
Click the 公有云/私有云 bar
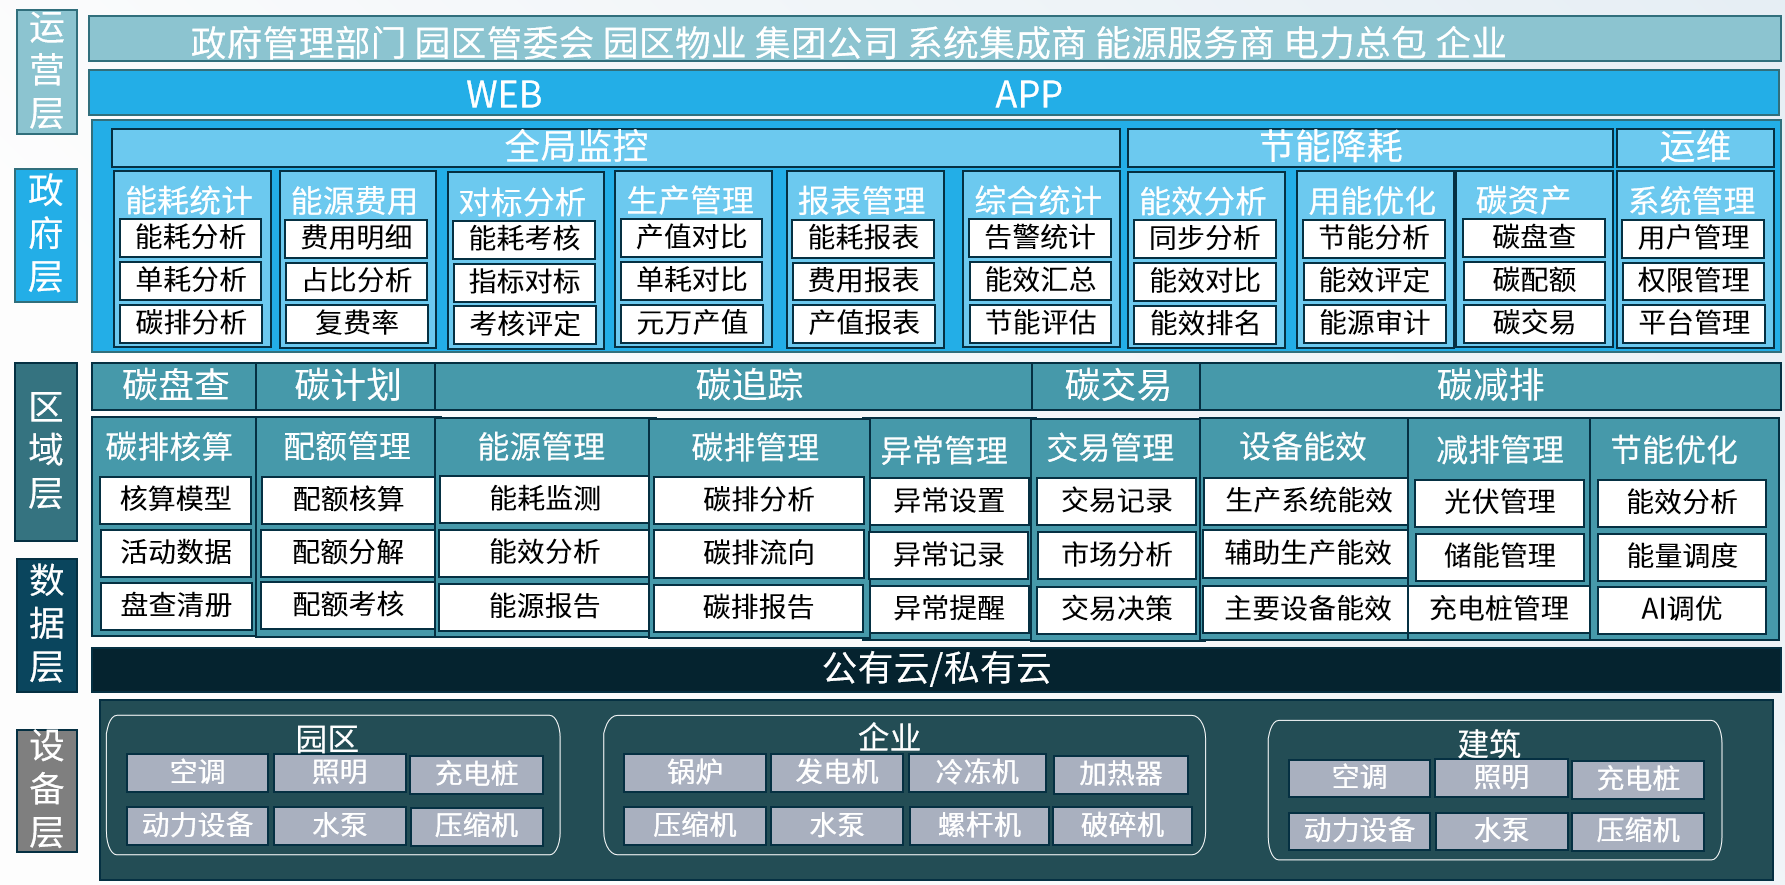(x=936, y=669)
